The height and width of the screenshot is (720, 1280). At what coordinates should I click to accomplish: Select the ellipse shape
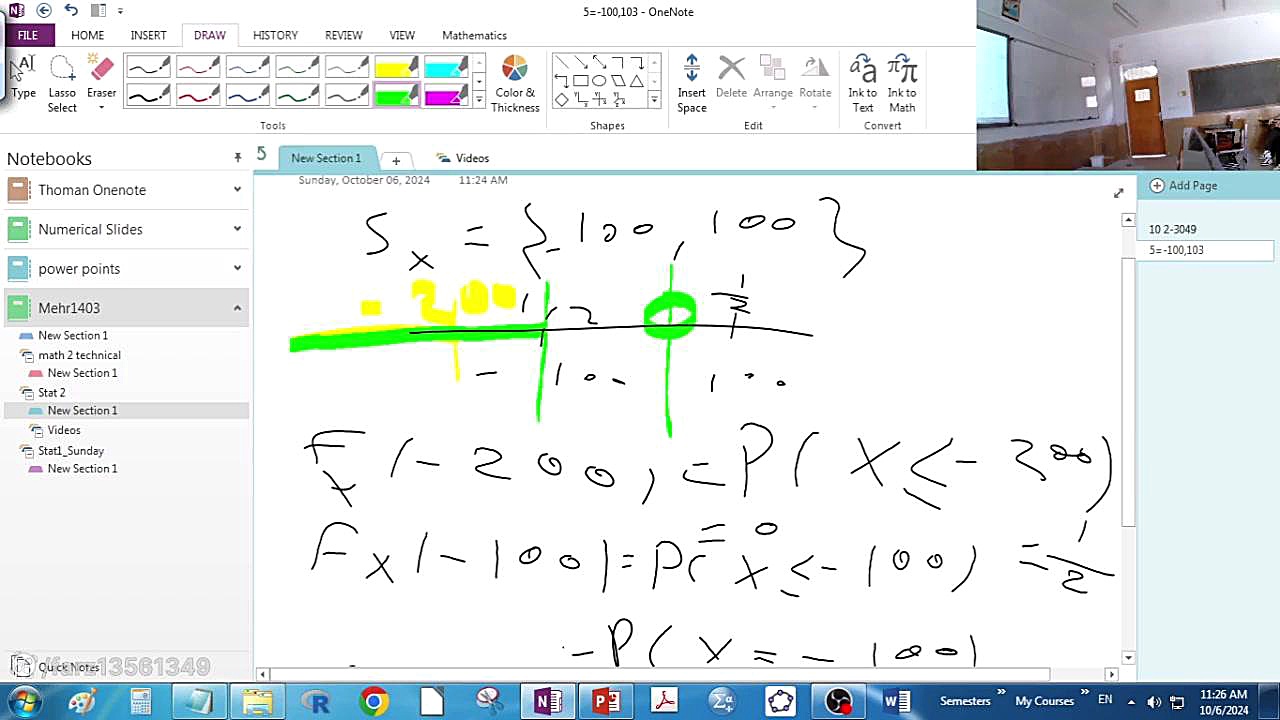pyautogui.click(x=598, y=81)
